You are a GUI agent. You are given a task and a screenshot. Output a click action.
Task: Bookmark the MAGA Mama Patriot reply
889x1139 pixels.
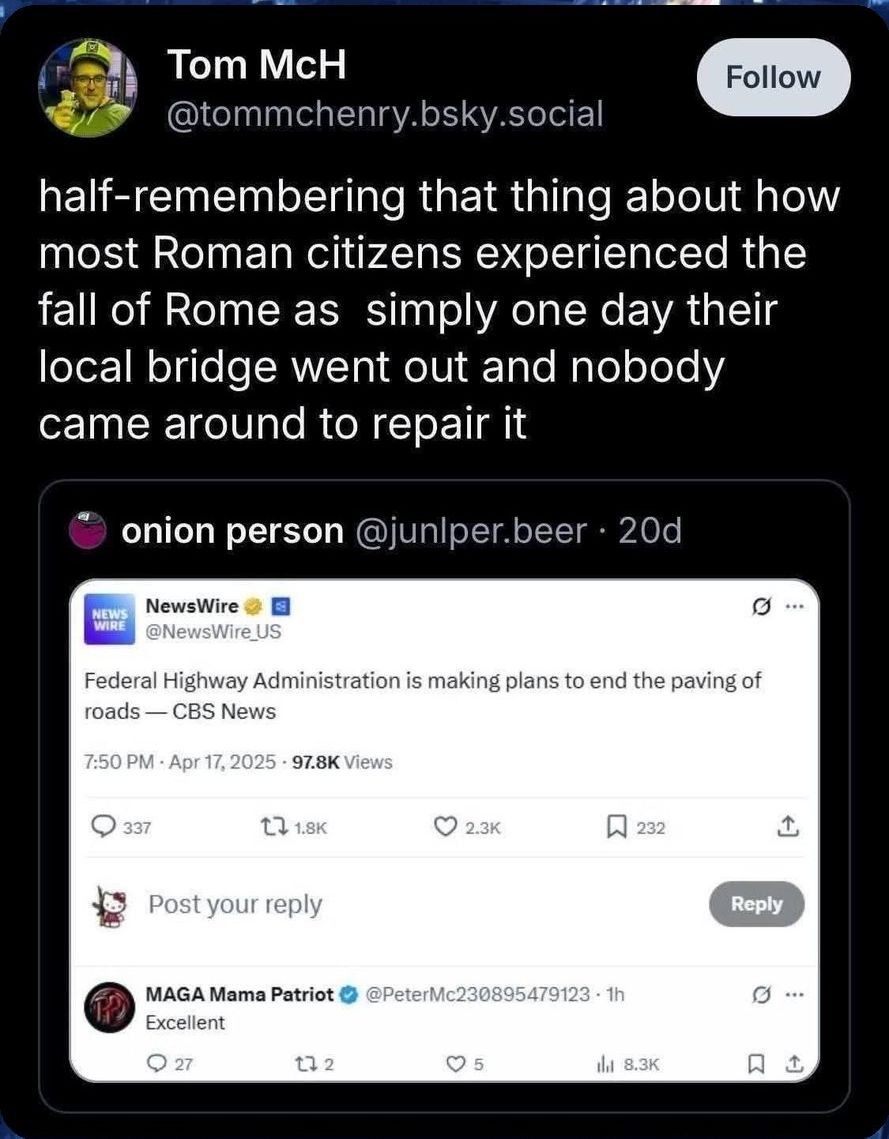(x=757, y=1064)
